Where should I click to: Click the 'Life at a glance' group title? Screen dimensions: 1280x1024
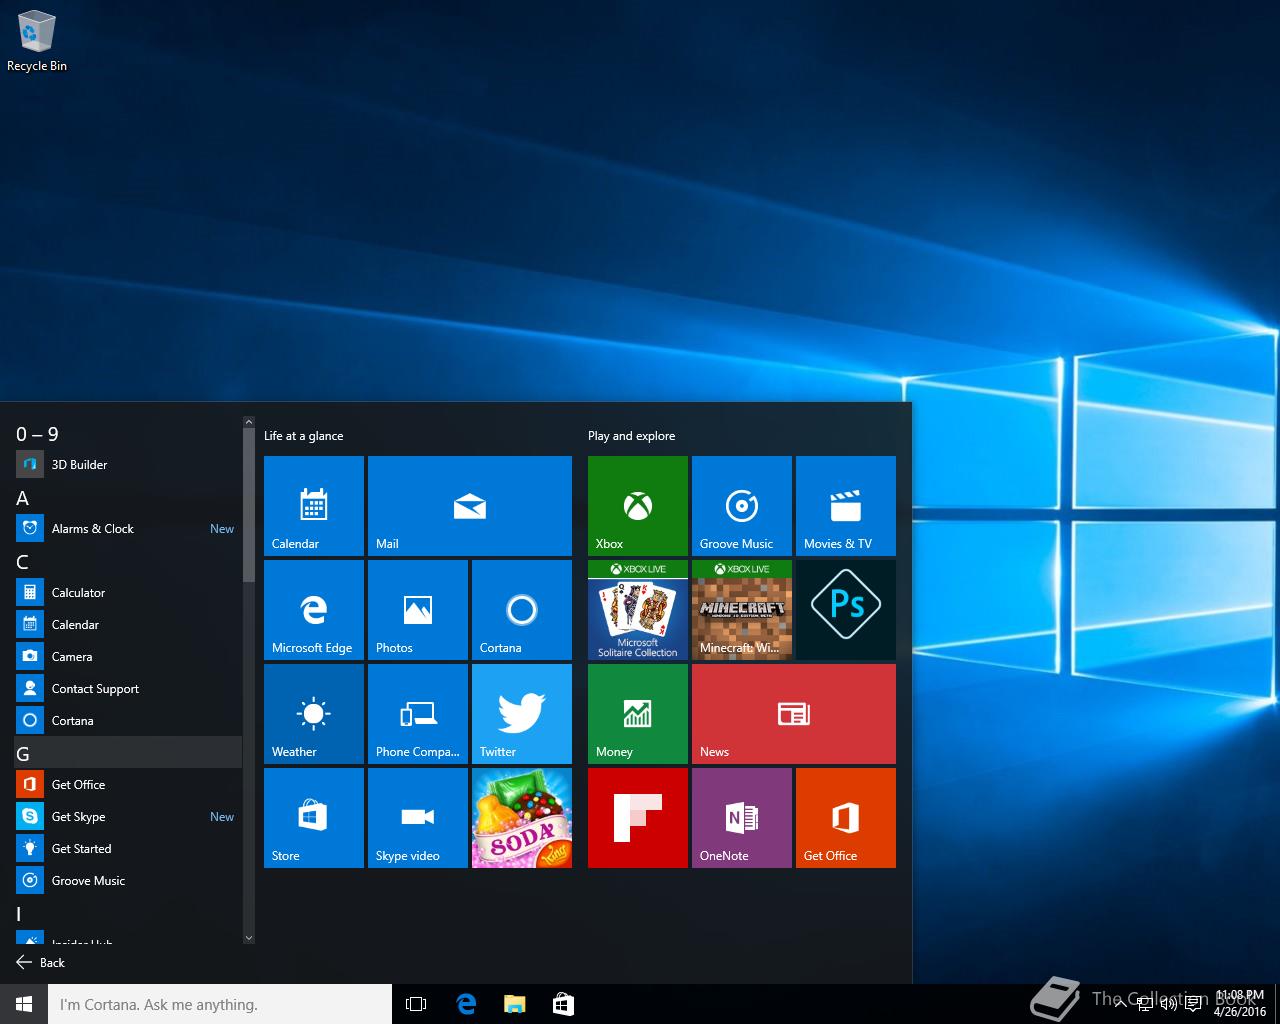(x=303, y=436)
